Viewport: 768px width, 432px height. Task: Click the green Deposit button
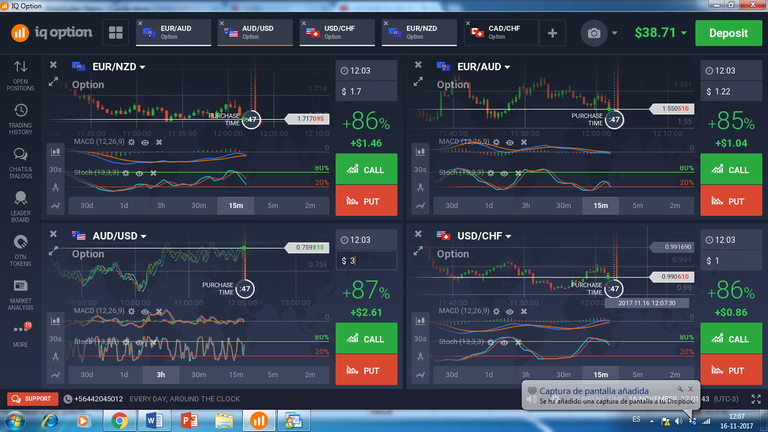tap(728, 33)
